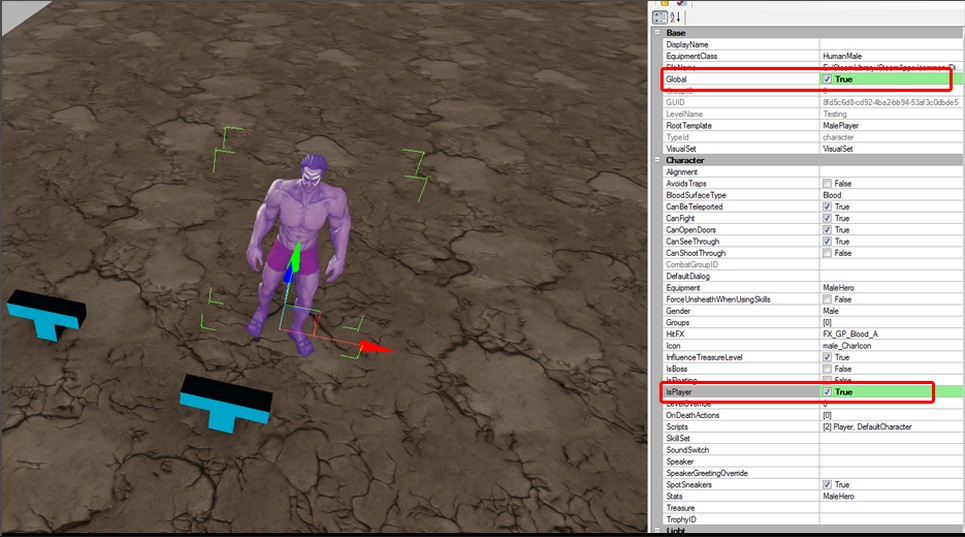Edit the Blood value of BloodSurfaceType
This screenshot has height=537, width=965.
[832, 195]
